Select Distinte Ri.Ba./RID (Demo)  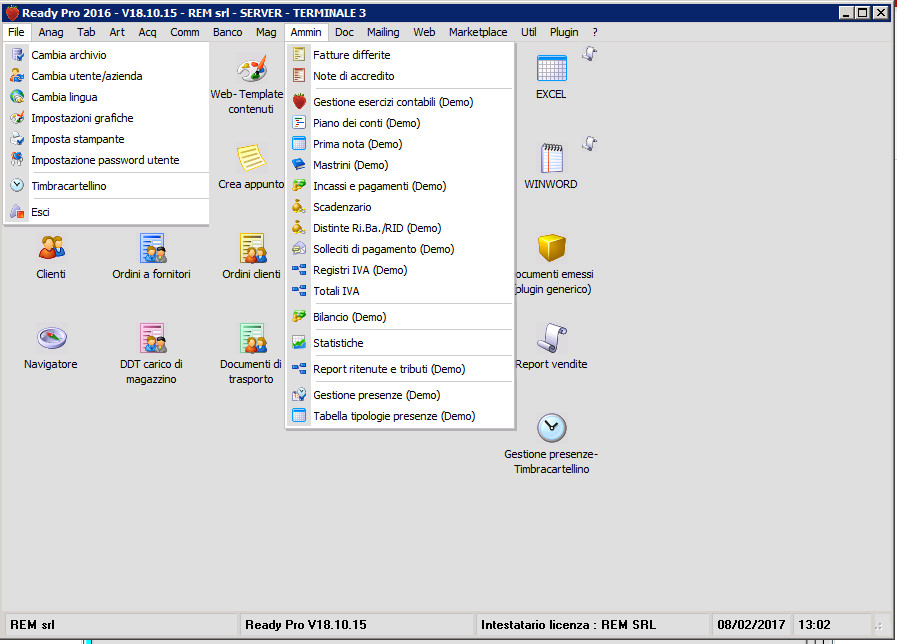(400, 228)
